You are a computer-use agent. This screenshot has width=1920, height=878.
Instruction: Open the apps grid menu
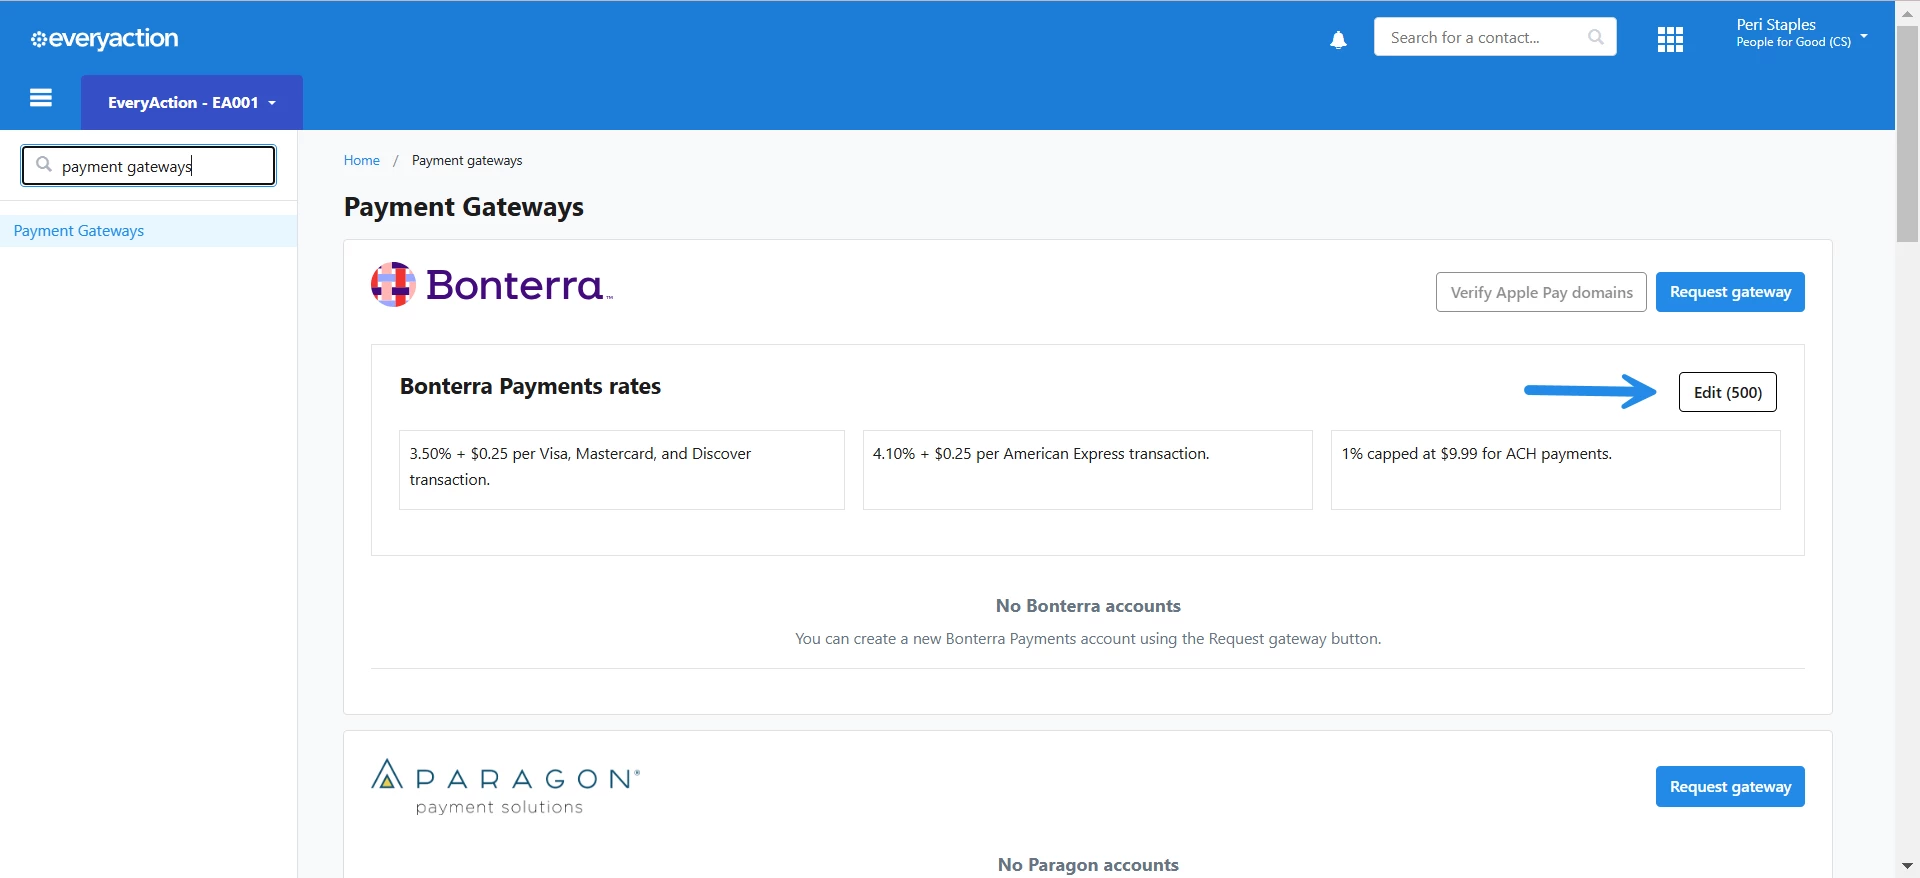click(x=1670, y=40)
